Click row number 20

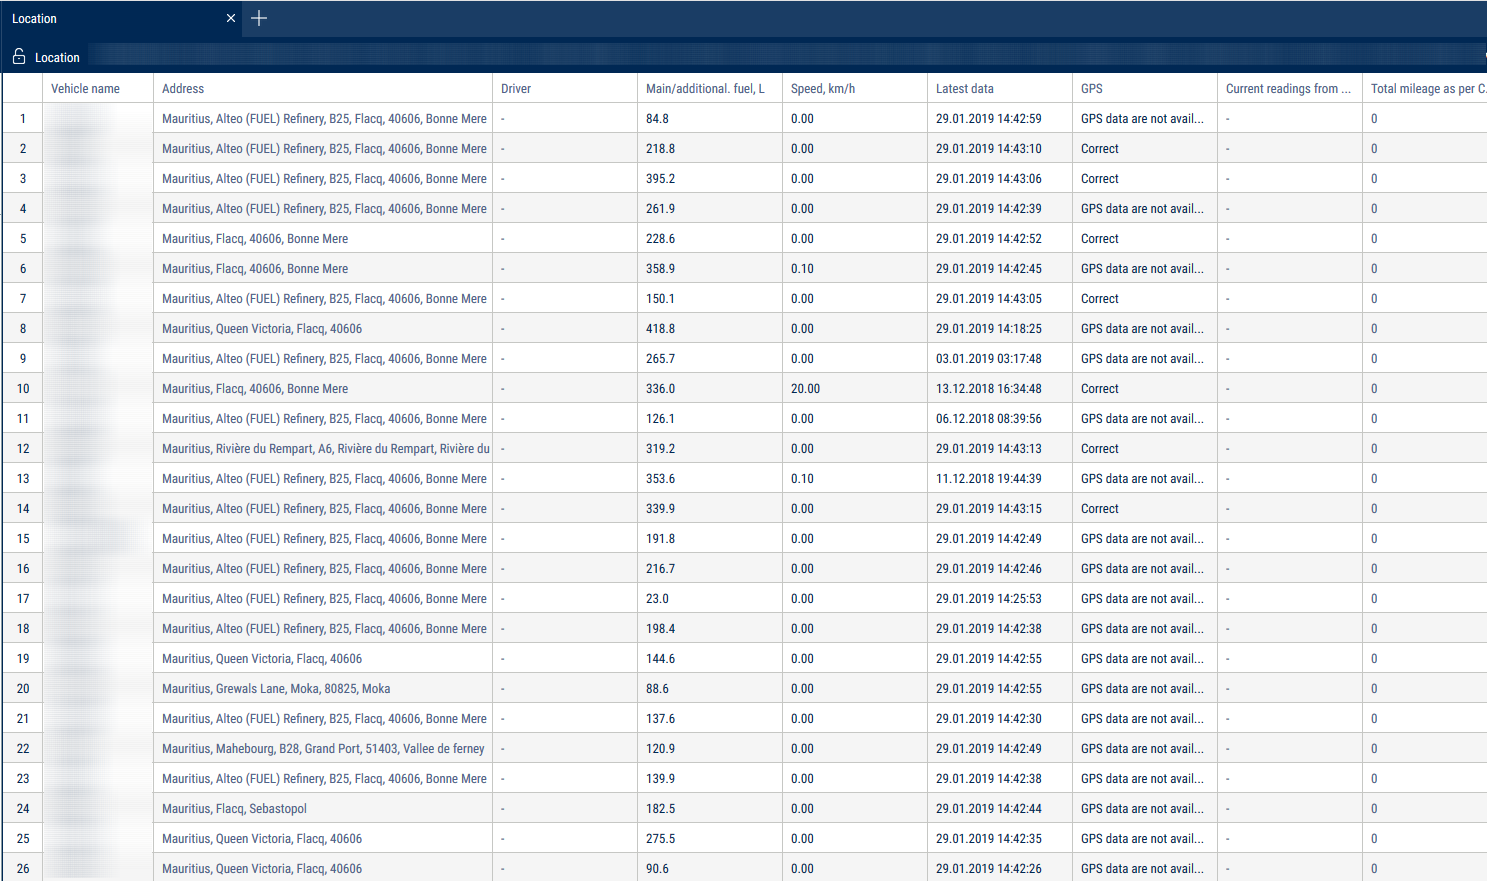pos(23,689)
